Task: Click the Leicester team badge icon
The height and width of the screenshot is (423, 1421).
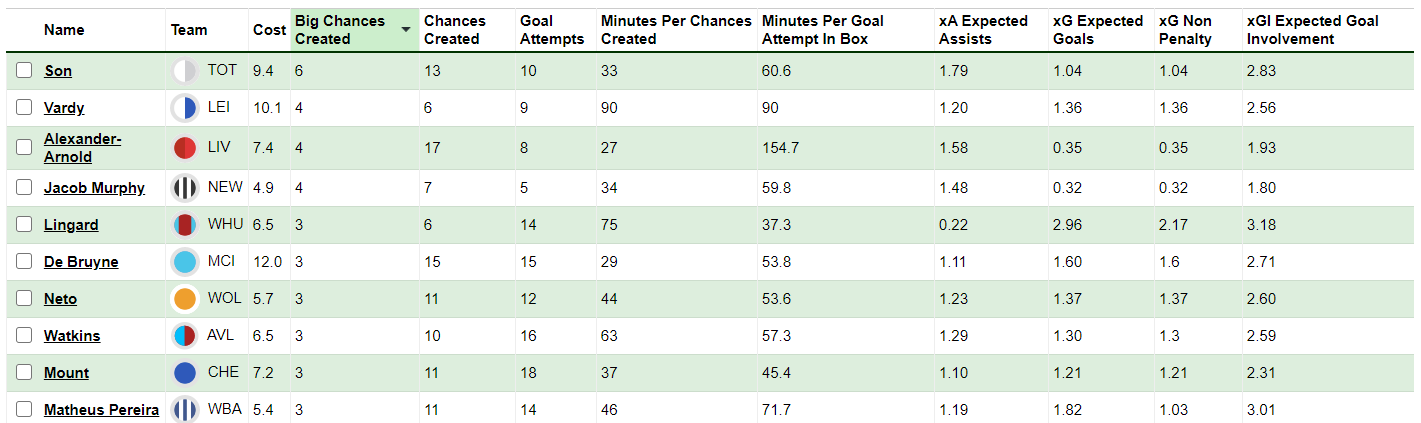Action: click(185, 108)
